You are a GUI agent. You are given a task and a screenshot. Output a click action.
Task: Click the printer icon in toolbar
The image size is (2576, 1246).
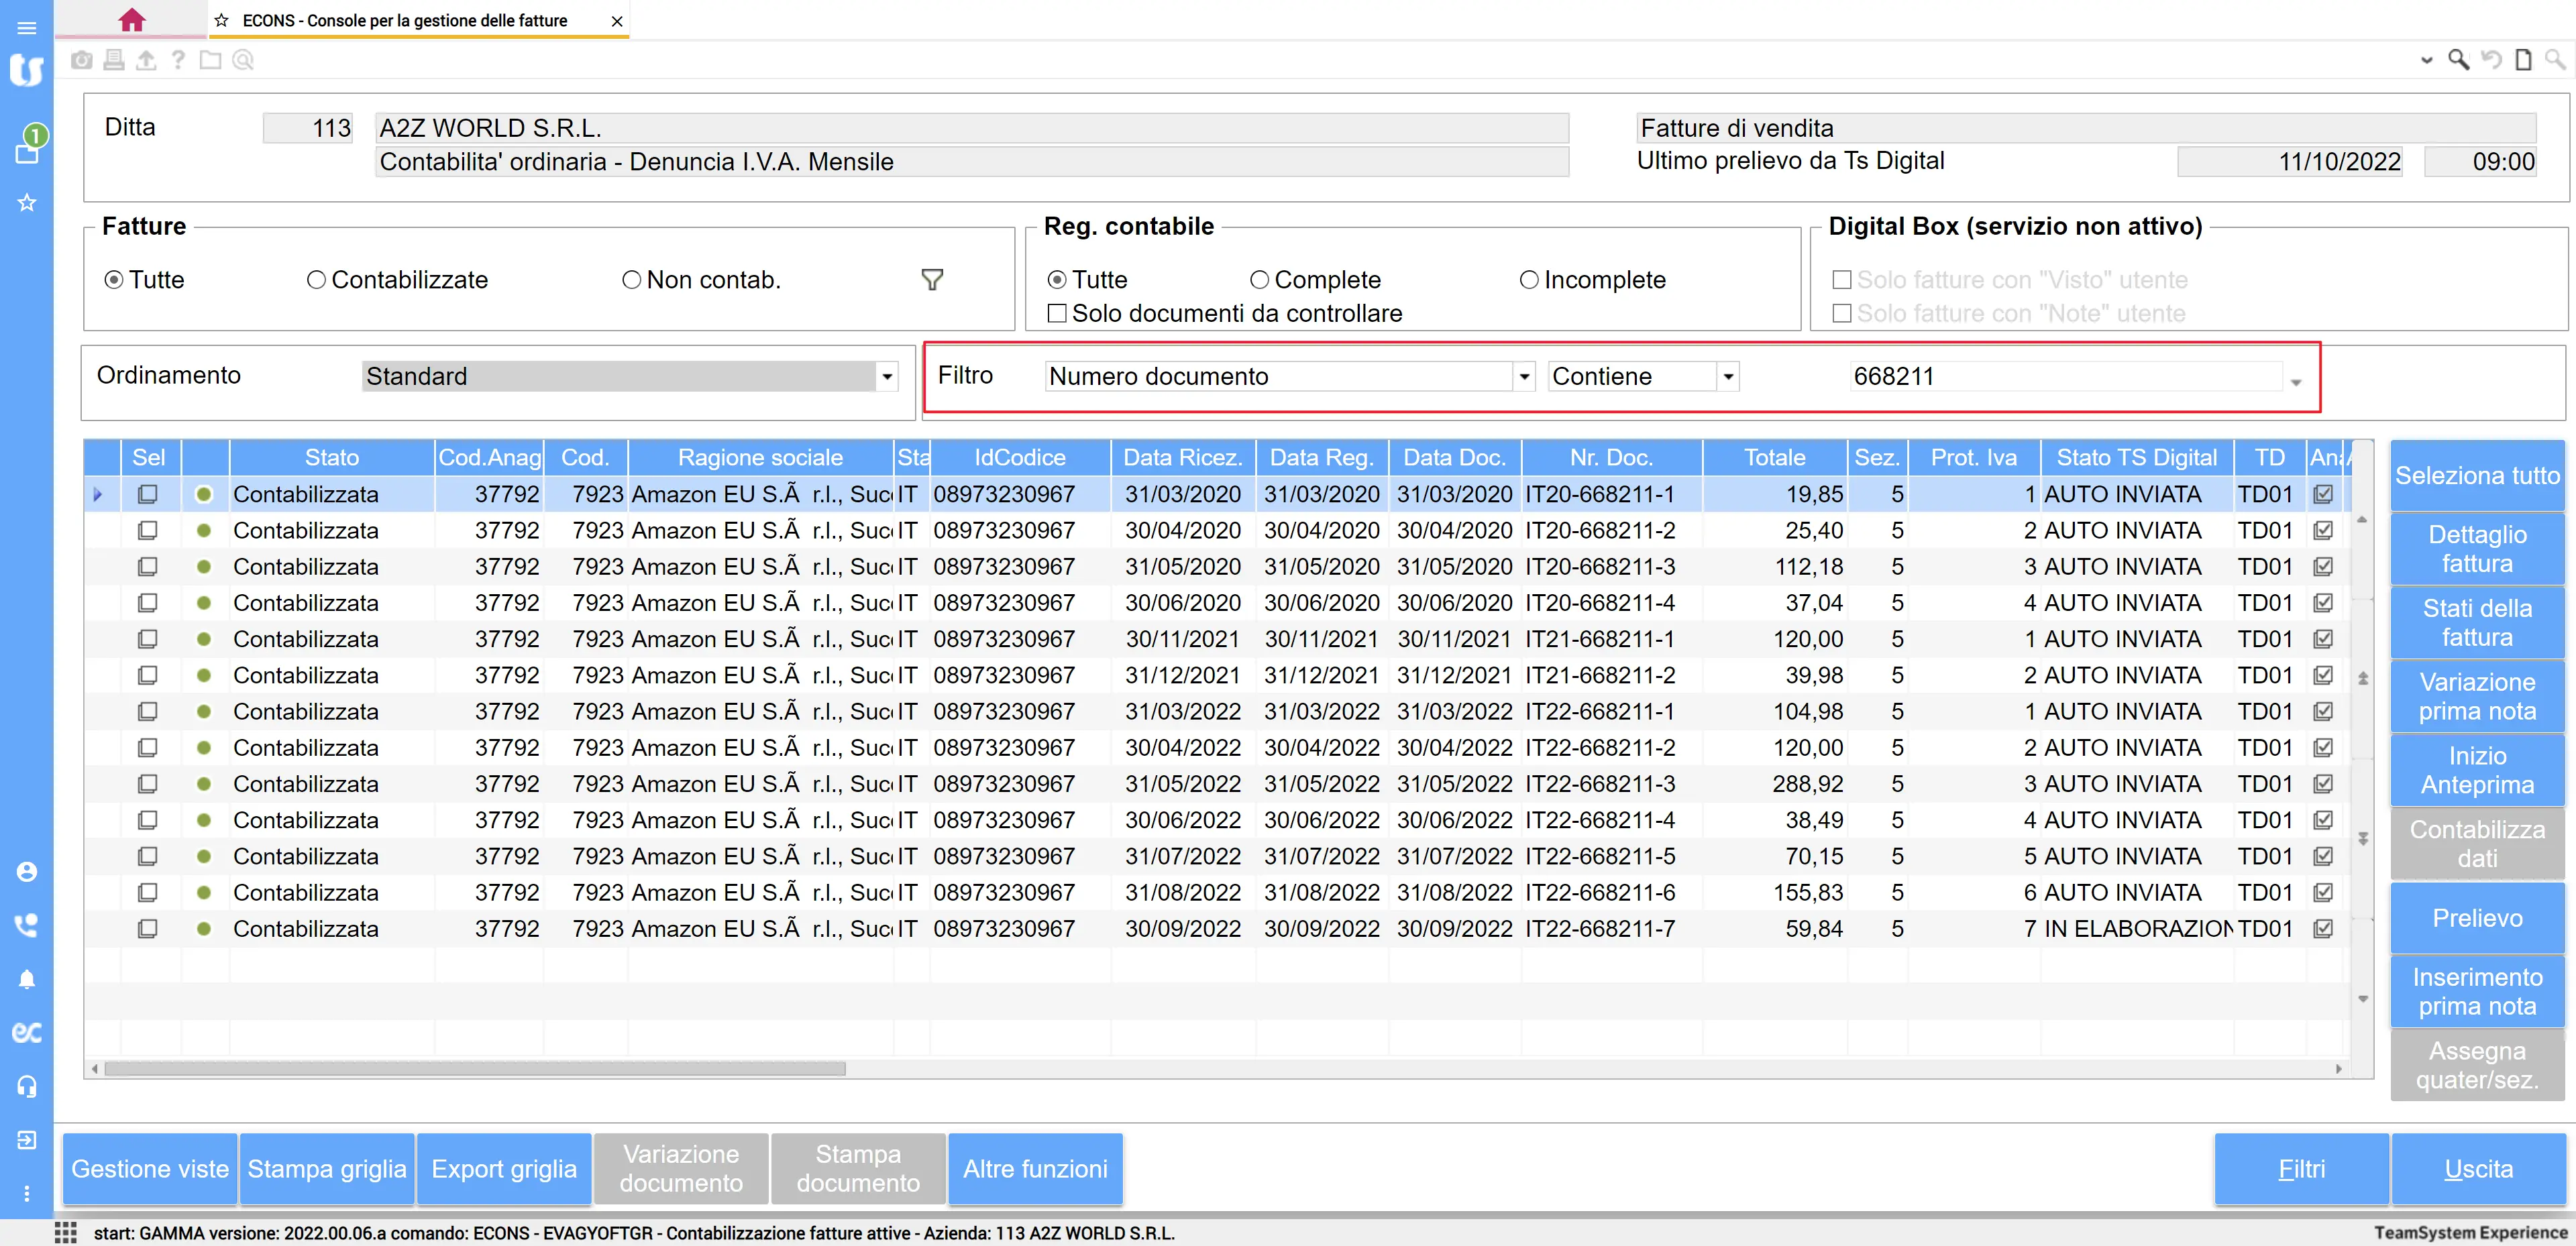pos(114,61)
